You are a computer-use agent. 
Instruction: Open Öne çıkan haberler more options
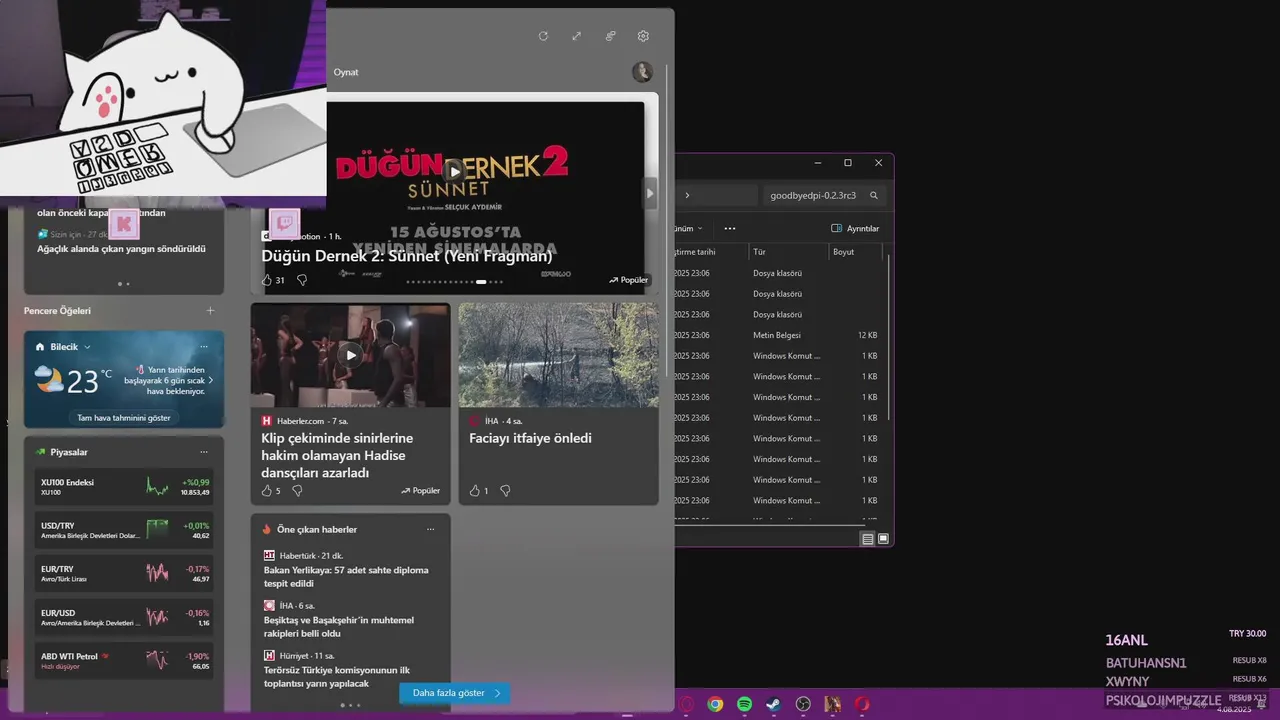pos(431,529)
